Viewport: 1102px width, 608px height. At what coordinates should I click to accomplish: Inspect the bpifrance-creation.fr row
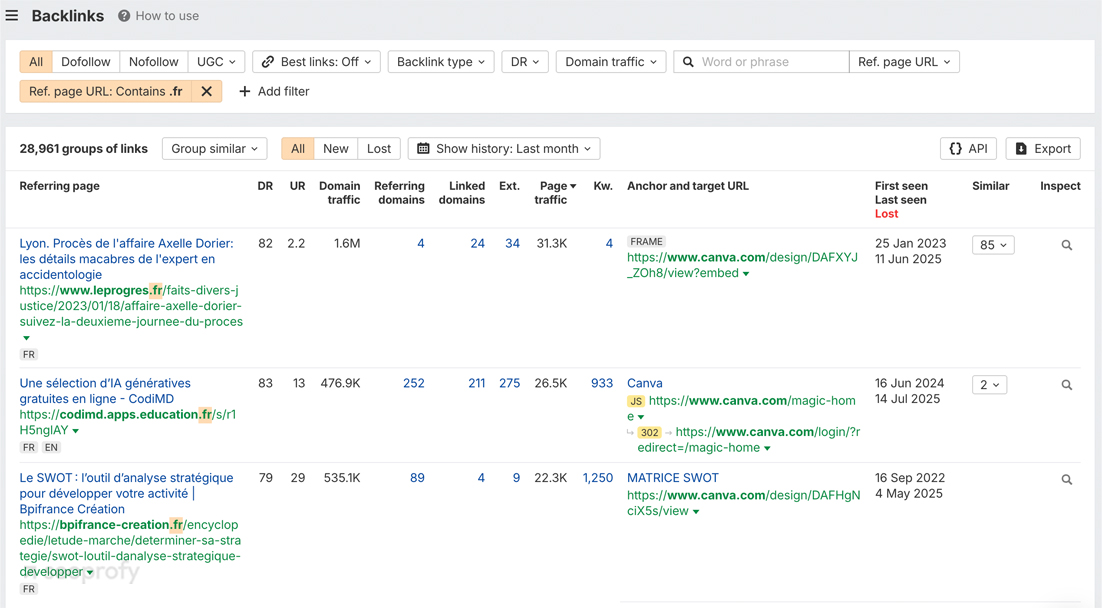pos(1066,479)
